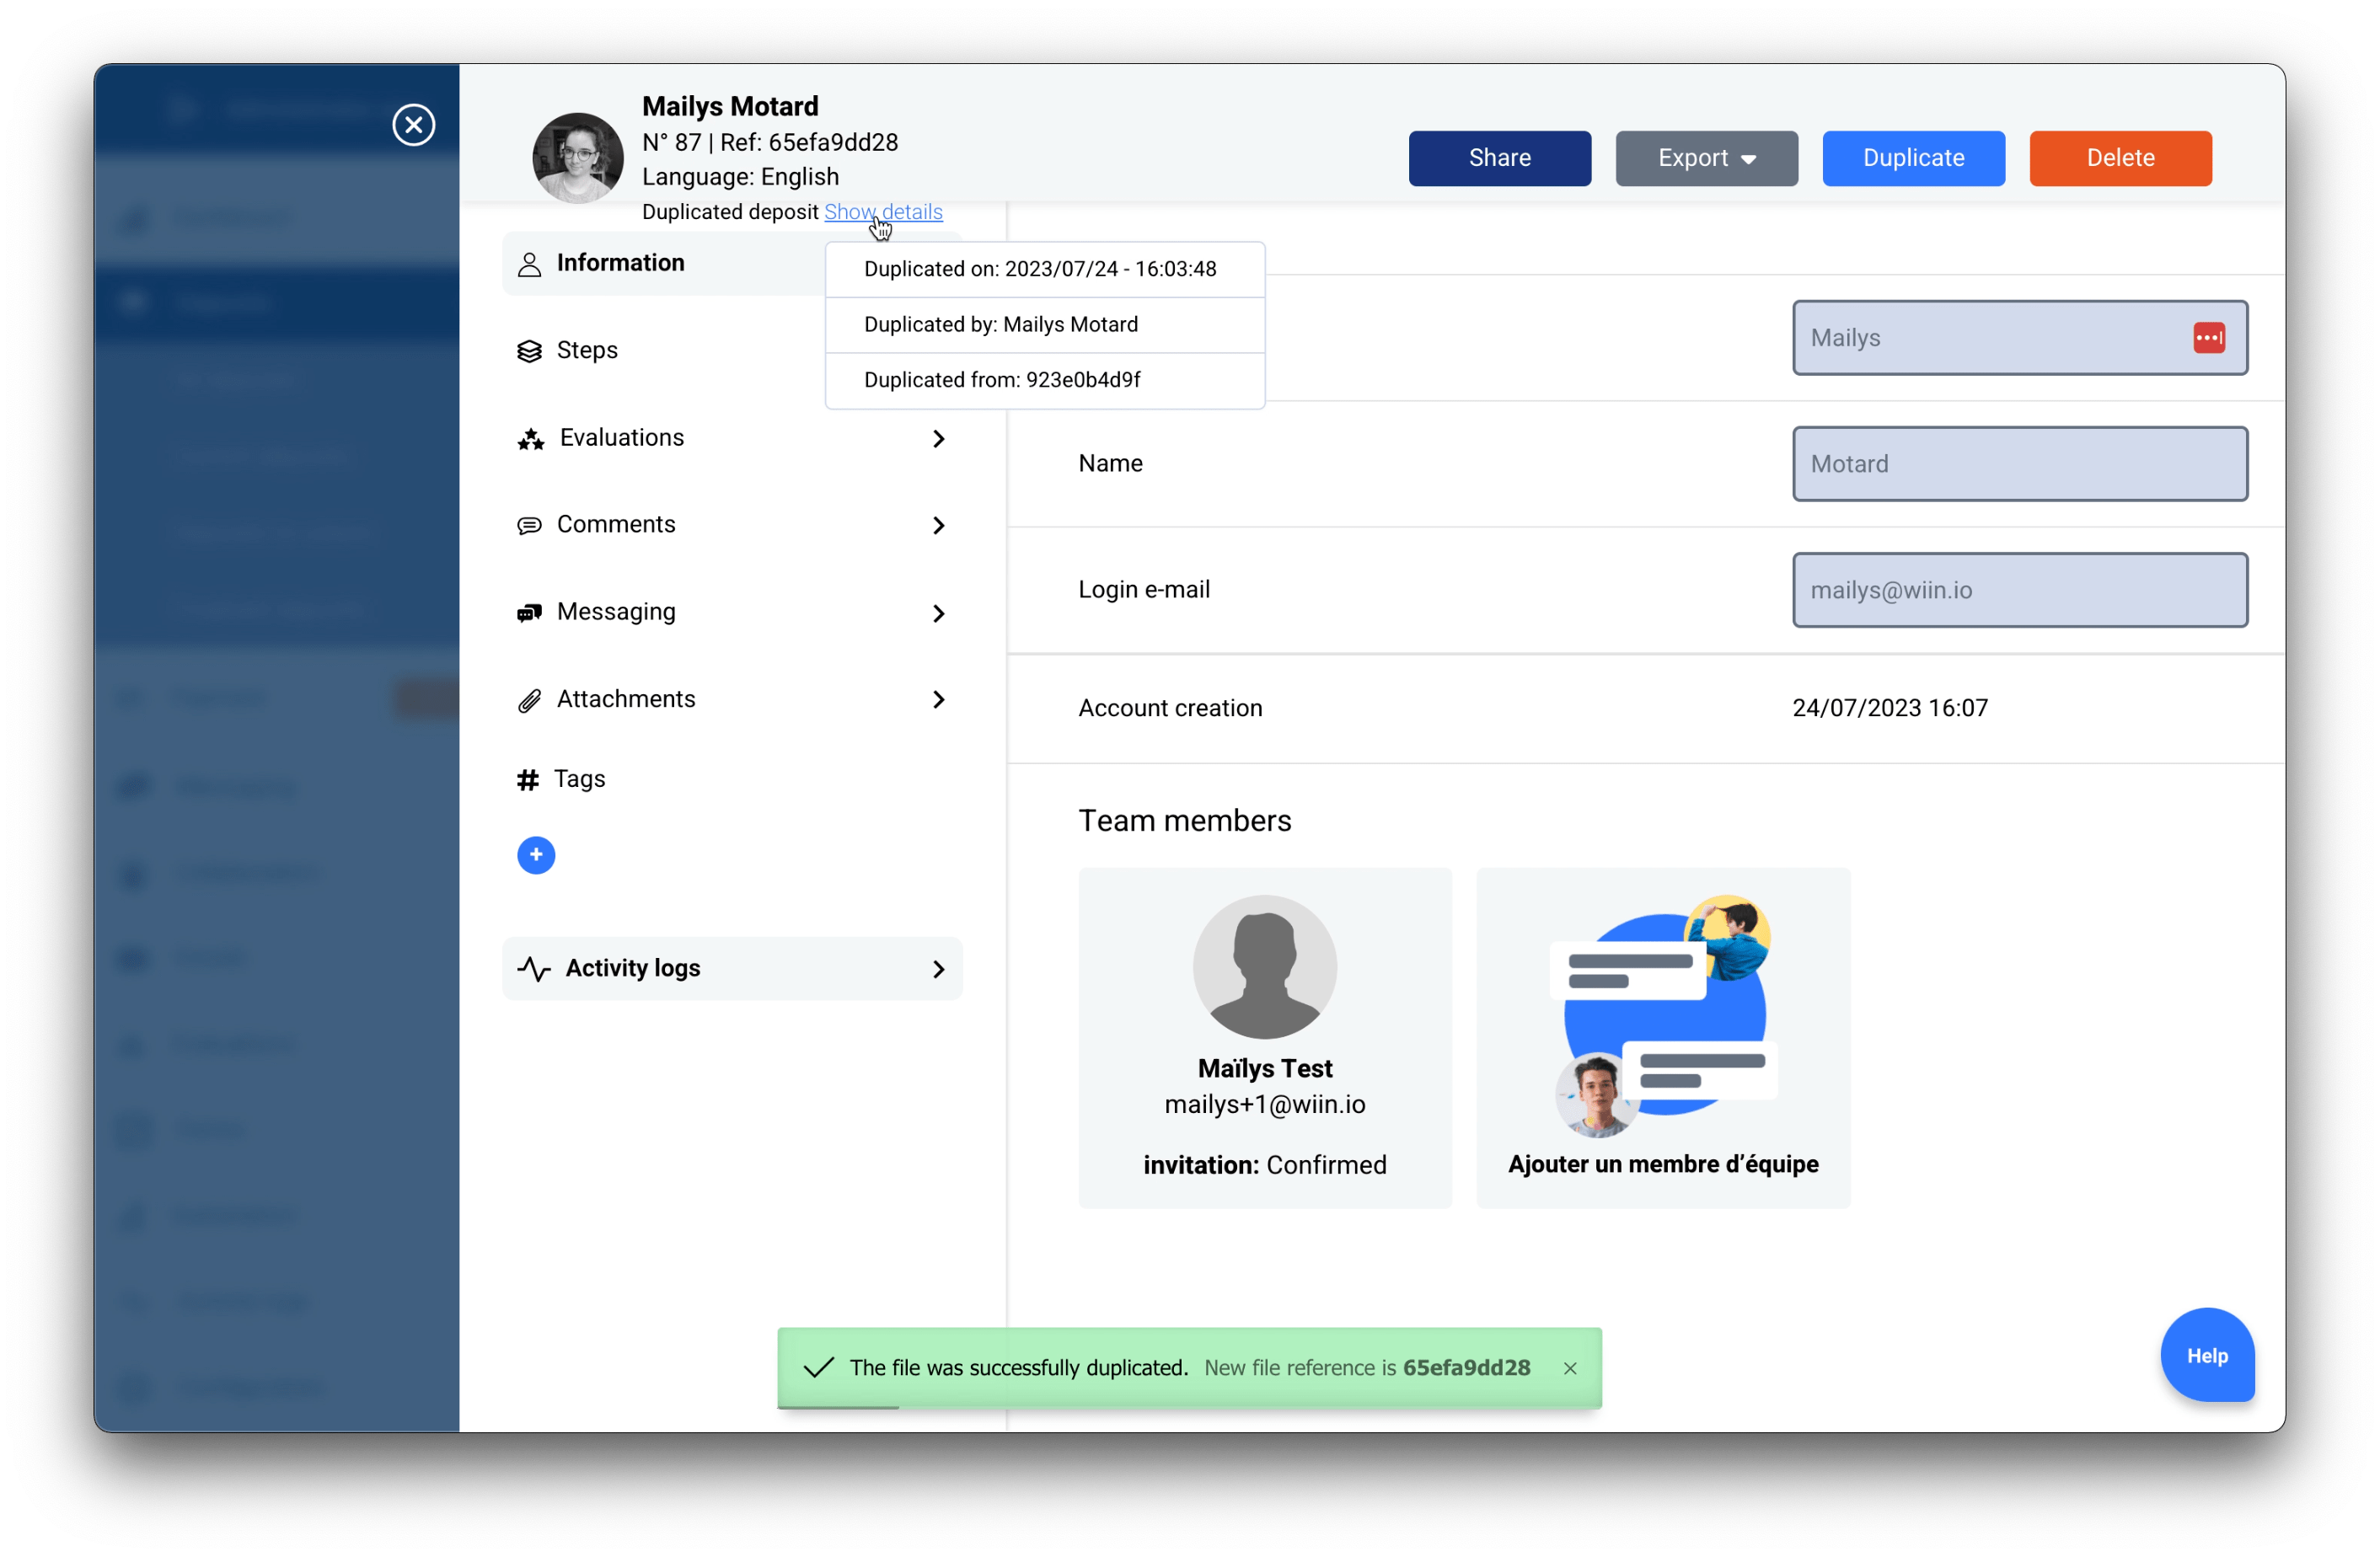Click the Show details link
This screenshot has width=2380, height=1557.
click(x=883, y=212)
